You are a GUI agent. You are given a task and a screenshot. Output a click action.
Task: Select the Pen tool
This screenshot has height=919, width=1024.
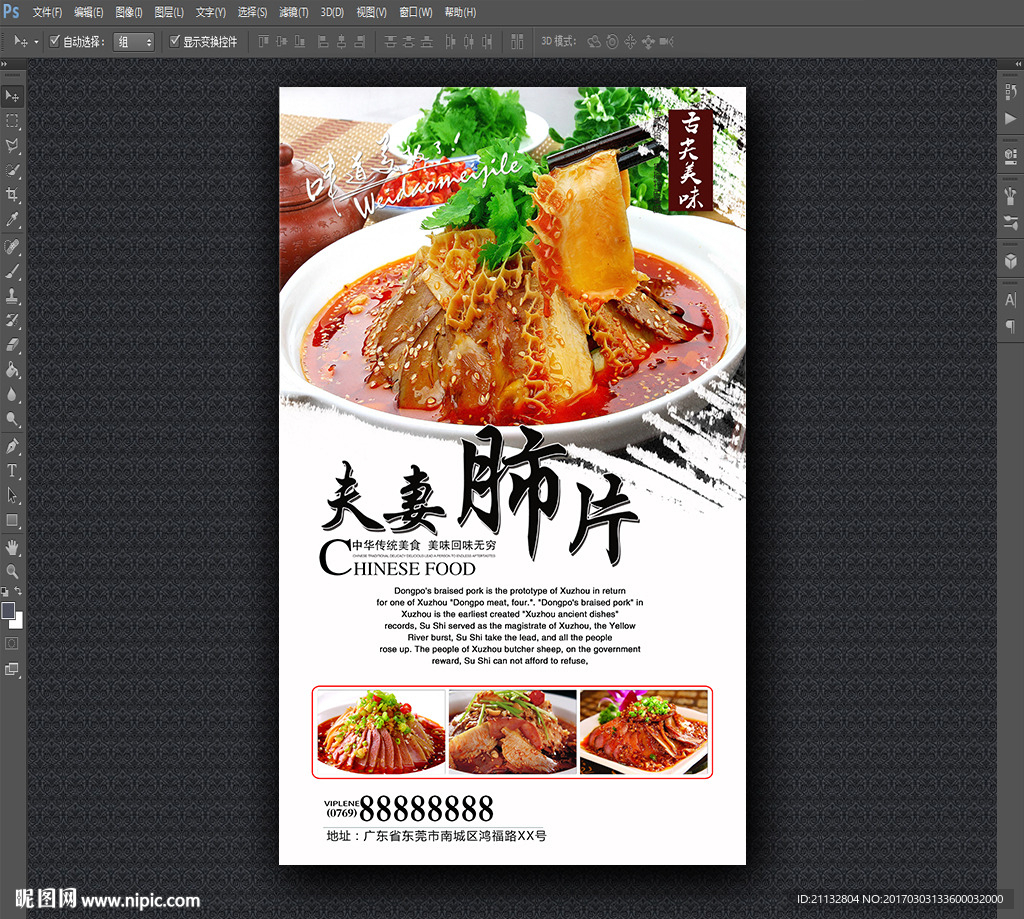(x=12, y=446)
